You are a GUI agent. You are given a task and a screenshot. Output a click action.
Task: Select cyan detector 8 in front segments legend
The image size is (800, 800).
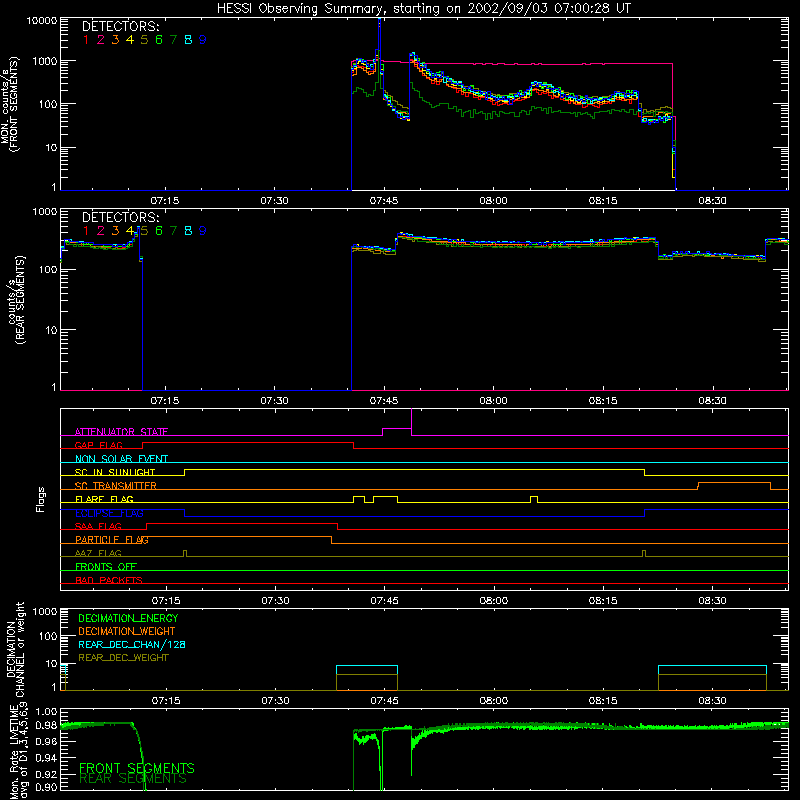pos(188,40)
